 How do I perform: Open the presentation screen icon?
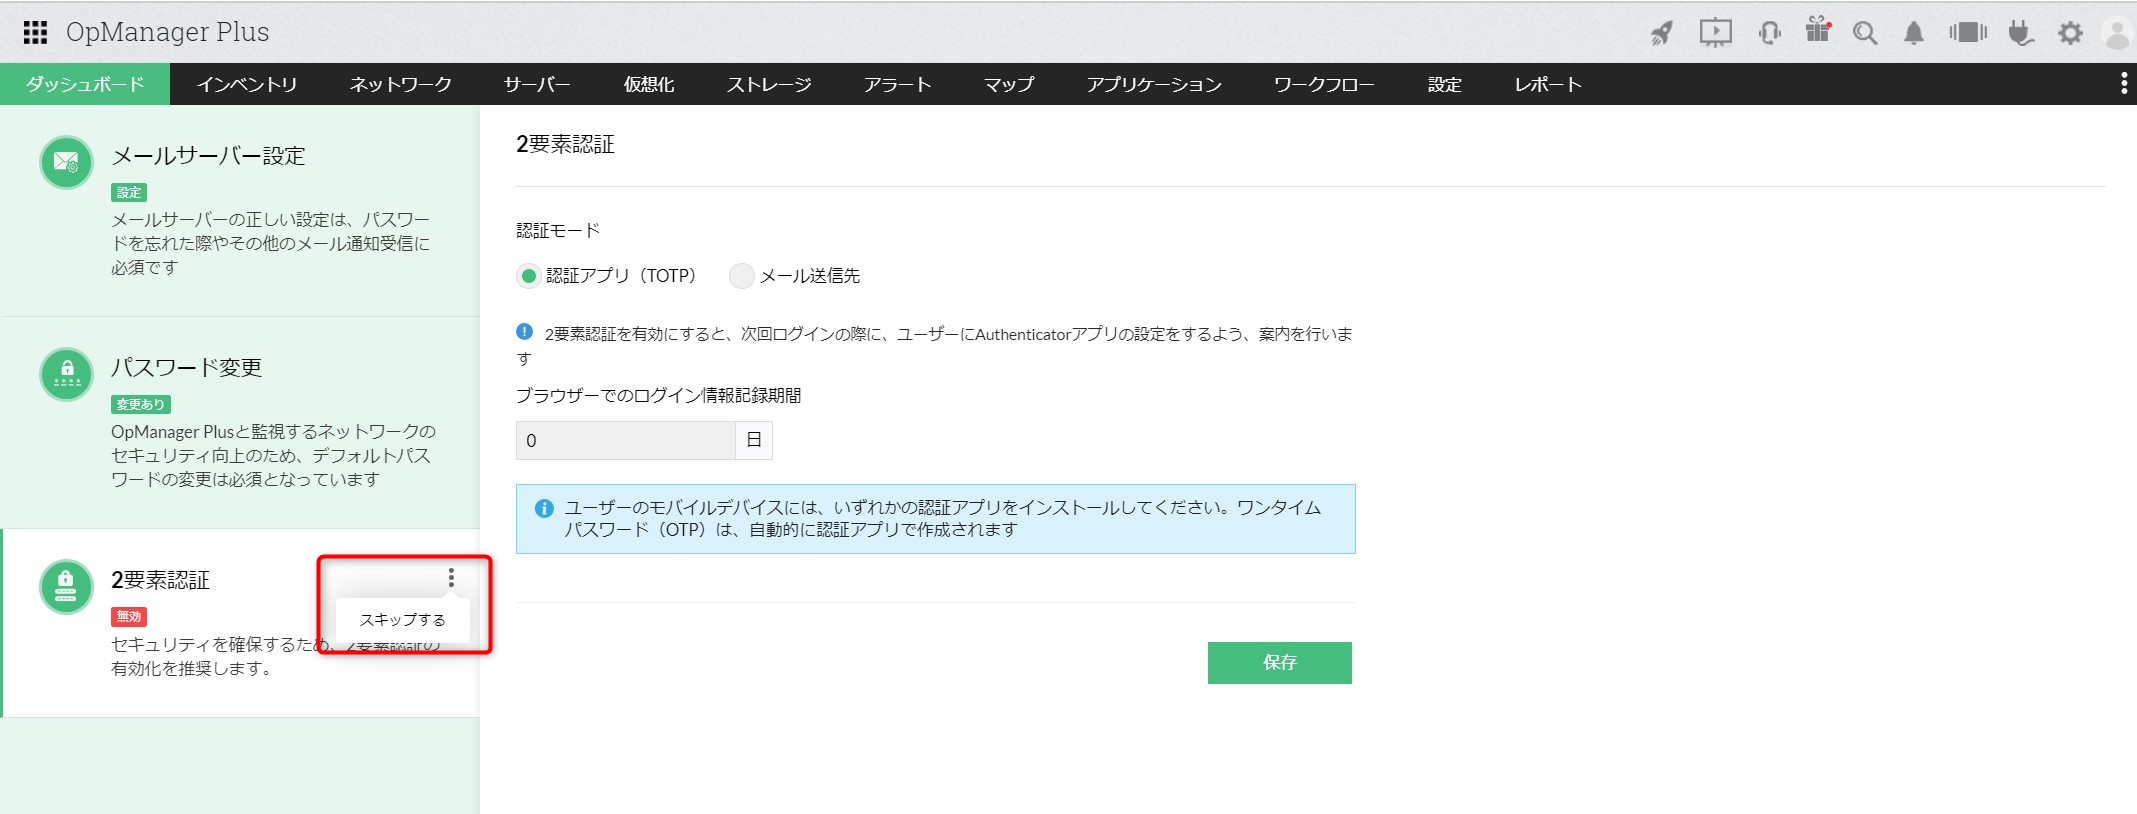(x=1715, y=33)
